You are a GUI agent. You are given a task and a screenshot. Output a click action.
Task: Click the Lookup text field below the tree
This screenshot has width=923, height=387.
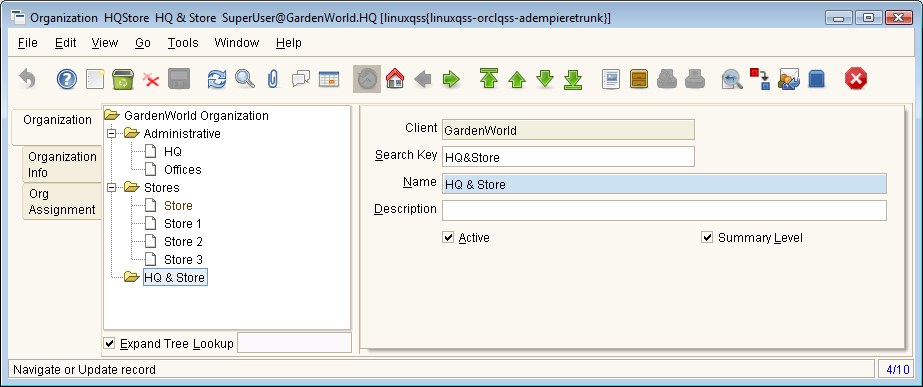[x=294, y=343]
